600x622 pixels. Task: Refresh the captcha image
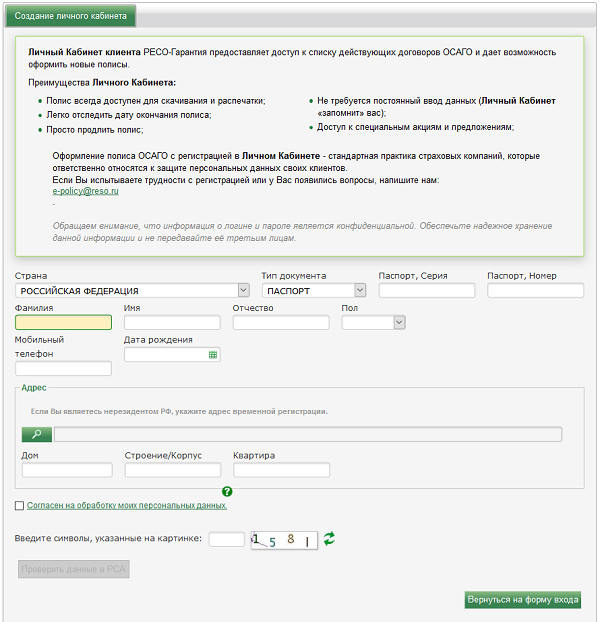coord(329,539)
